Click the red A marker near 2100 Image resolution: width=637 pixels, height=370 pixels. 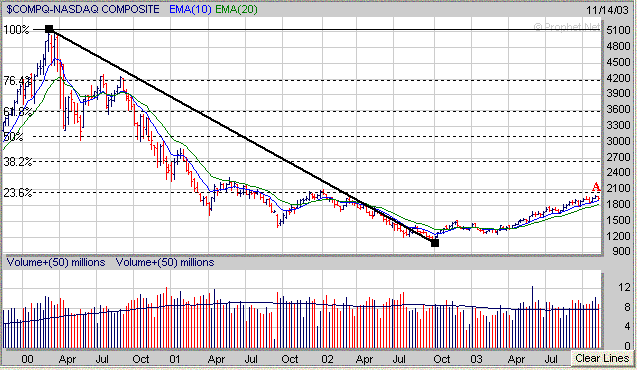[596, 187]
